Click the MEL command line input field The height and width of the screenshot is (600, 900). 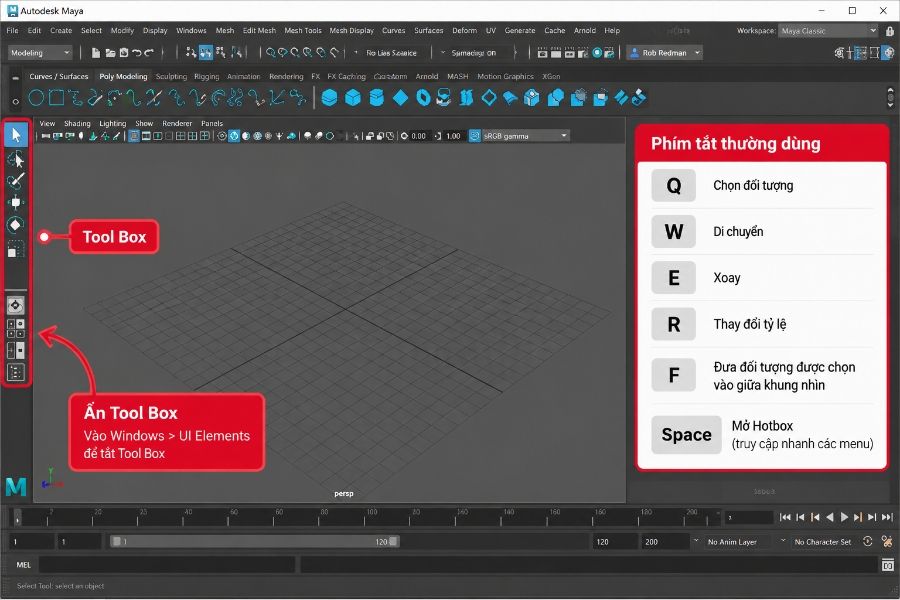click(x=166, y=565)
